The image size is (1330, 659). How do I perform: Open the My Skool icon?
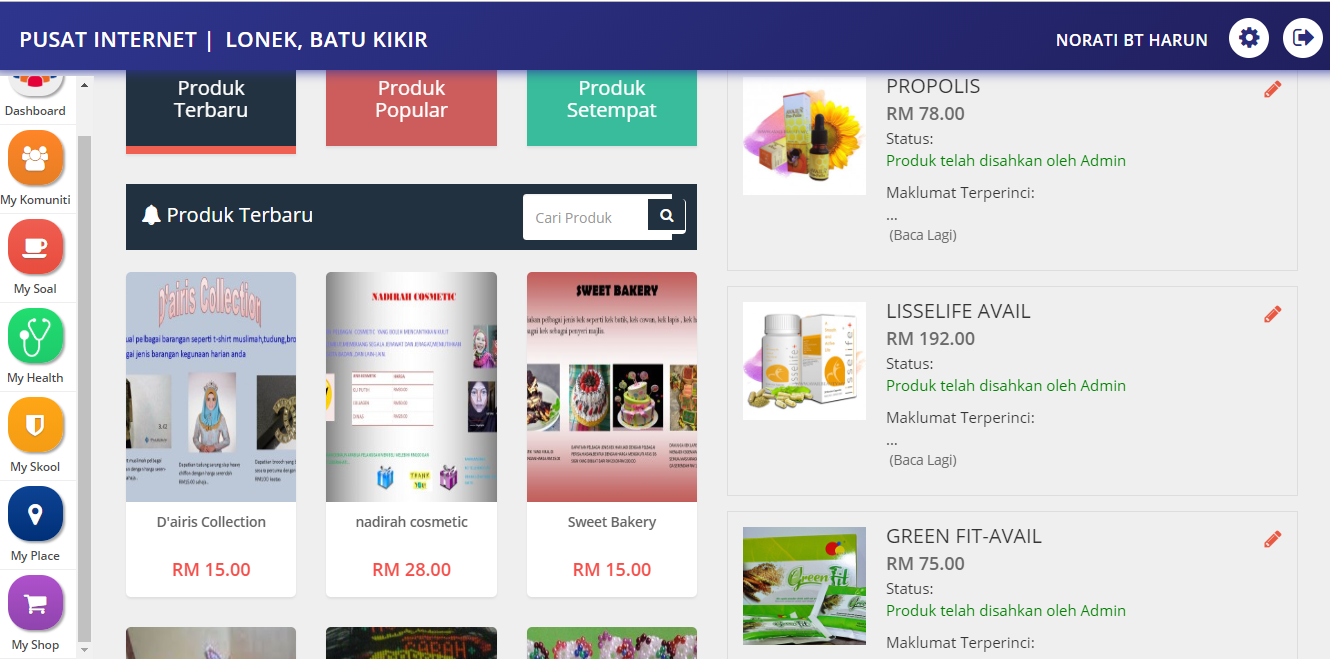coord(36,425)
